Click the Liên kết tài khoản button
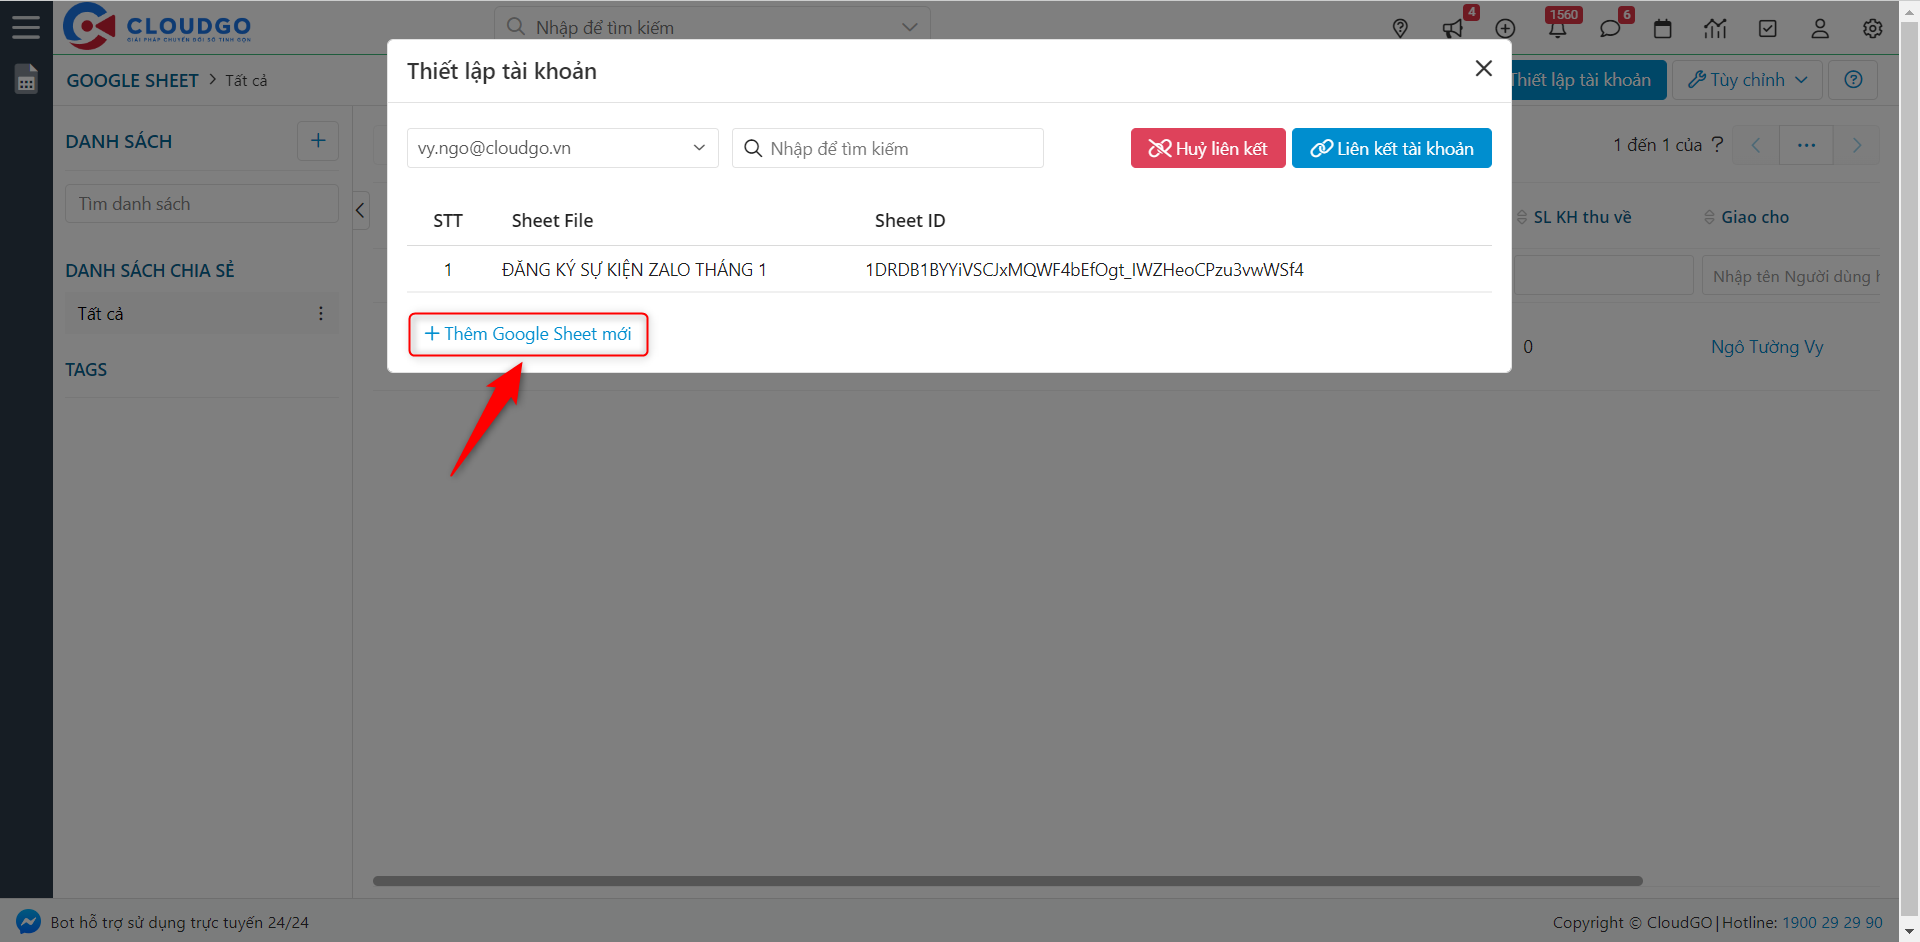The width and height of the screenshot is (1920, 942). point(1391,148)
